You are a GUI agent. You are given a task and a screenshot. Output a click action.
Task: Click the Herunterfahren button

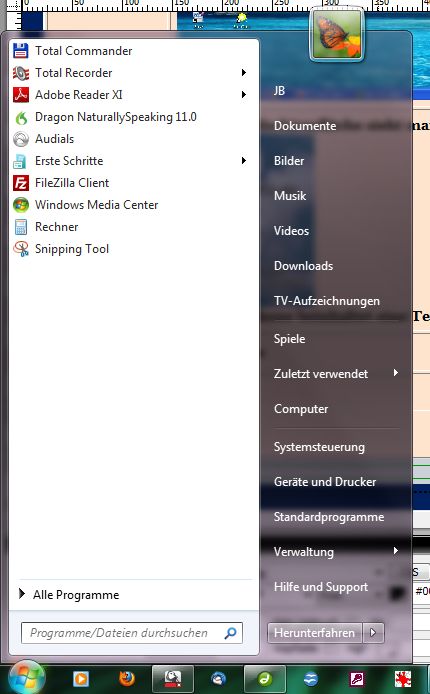click(315, 633)
